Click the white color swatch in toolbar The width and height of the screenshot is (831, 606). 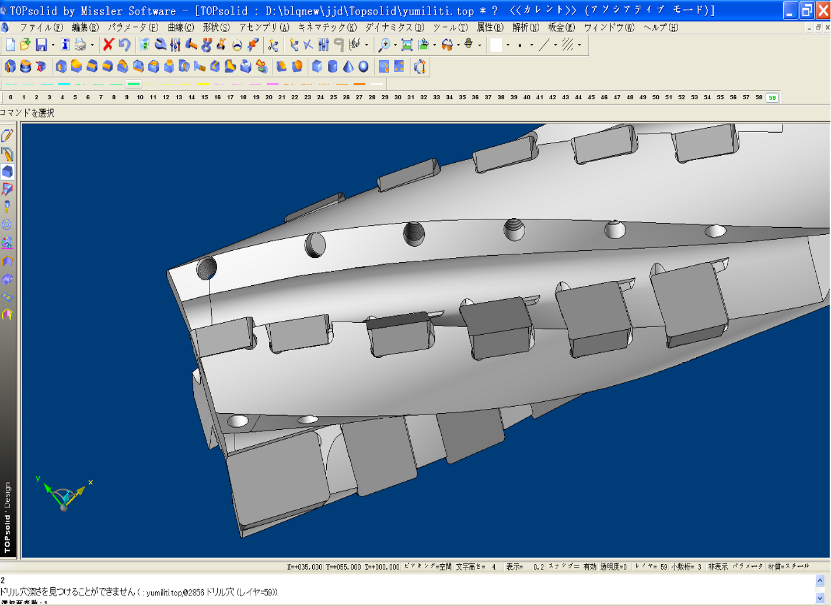click(495, 45)
